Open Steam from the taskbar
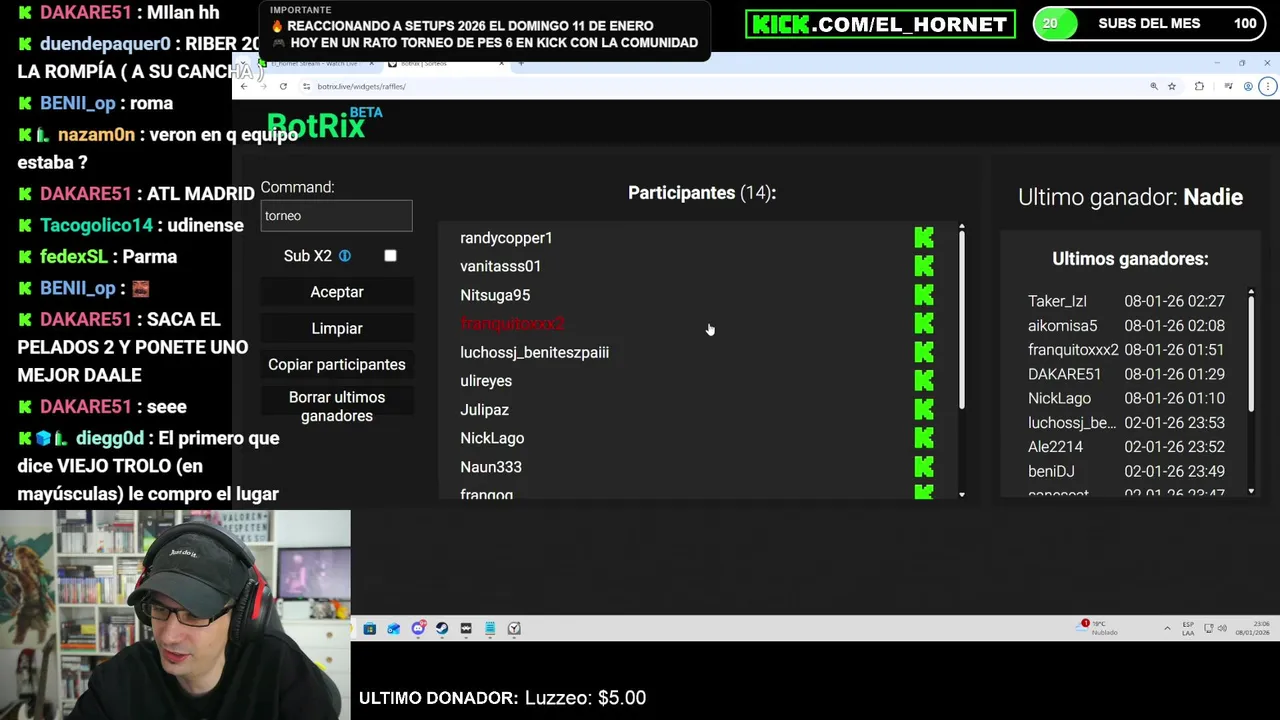This screenshot has height=720, width=1280. tap(442, 629)
